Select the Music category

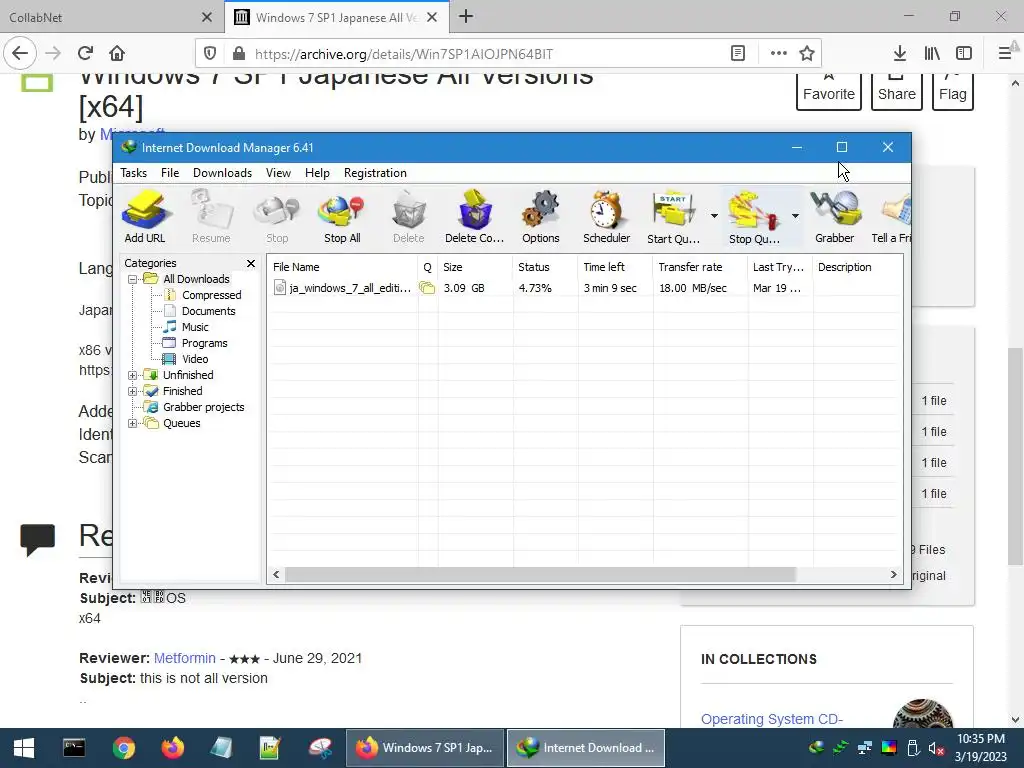coord(195,327)
